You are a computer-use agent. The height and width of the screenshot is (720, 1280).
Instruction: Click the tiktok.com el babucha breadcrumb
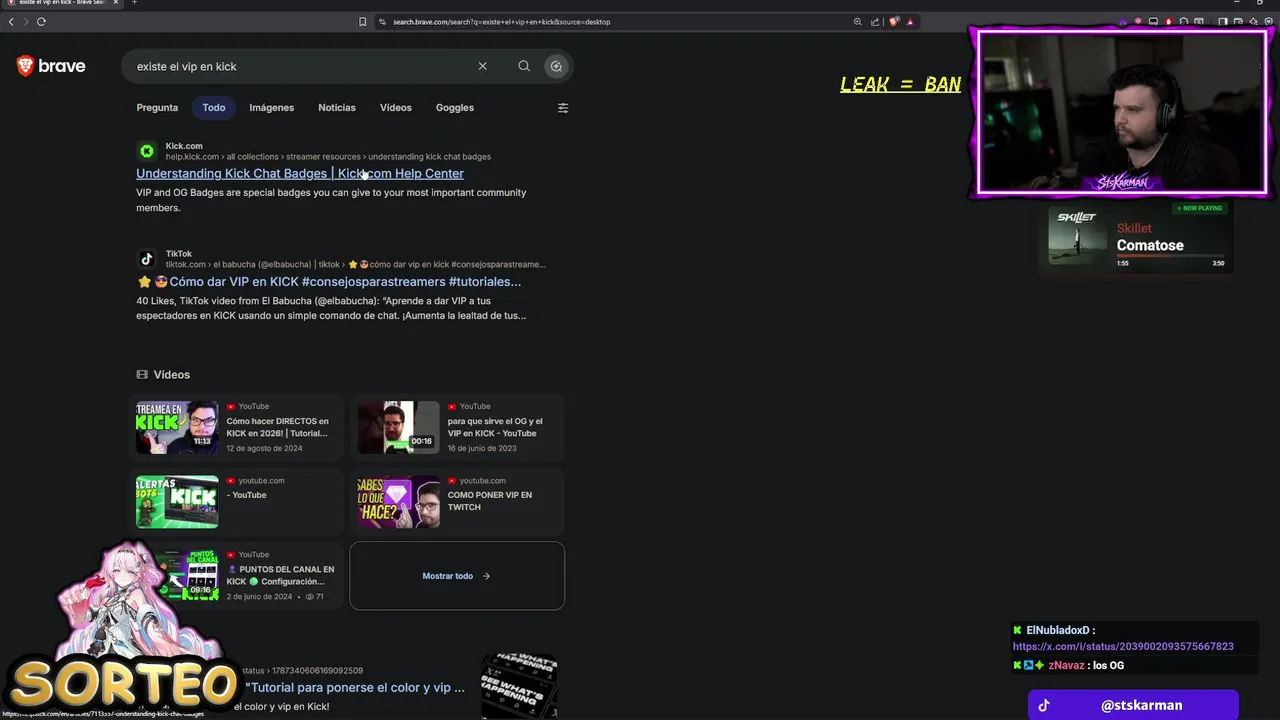coord(356,265)
